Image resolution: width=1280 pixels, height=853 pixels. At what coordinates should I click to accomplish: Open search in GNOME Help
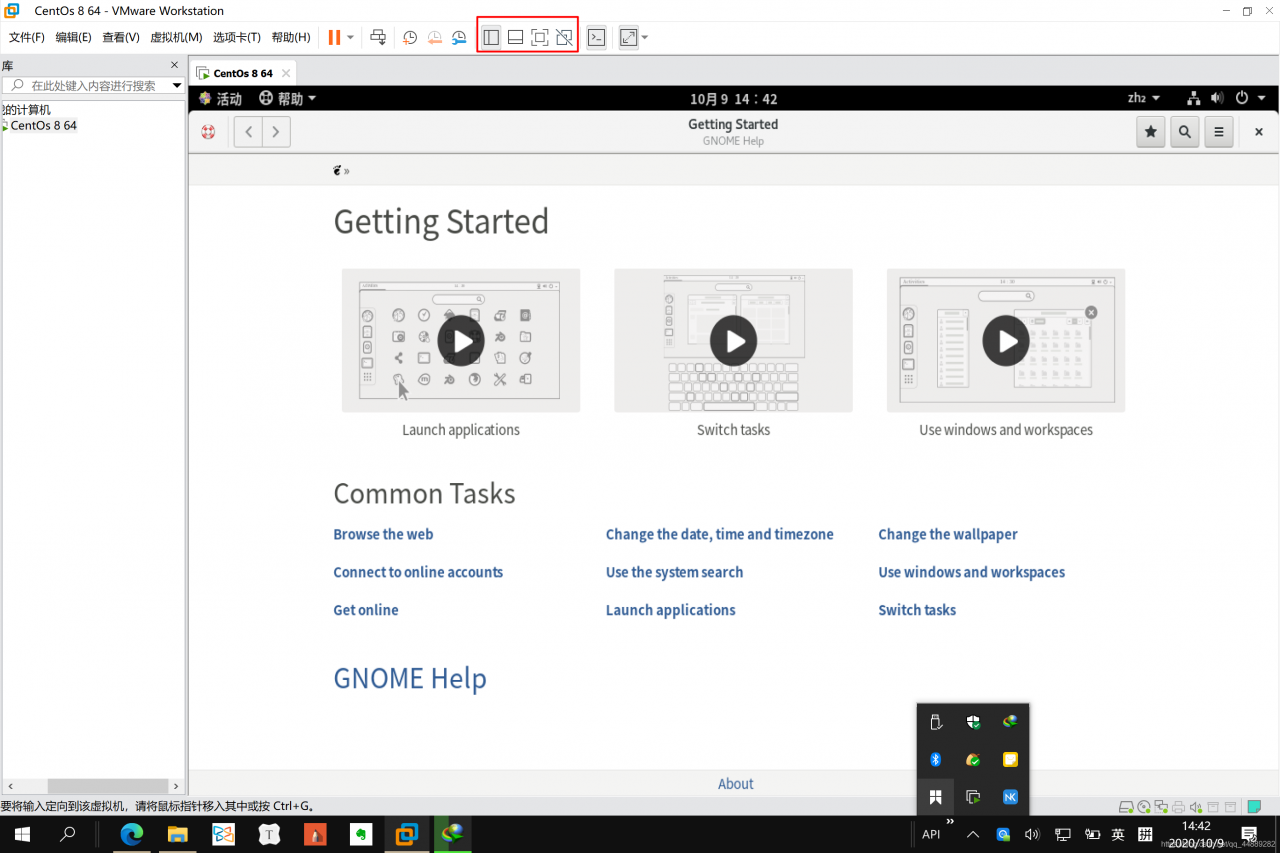point(1185,132)
